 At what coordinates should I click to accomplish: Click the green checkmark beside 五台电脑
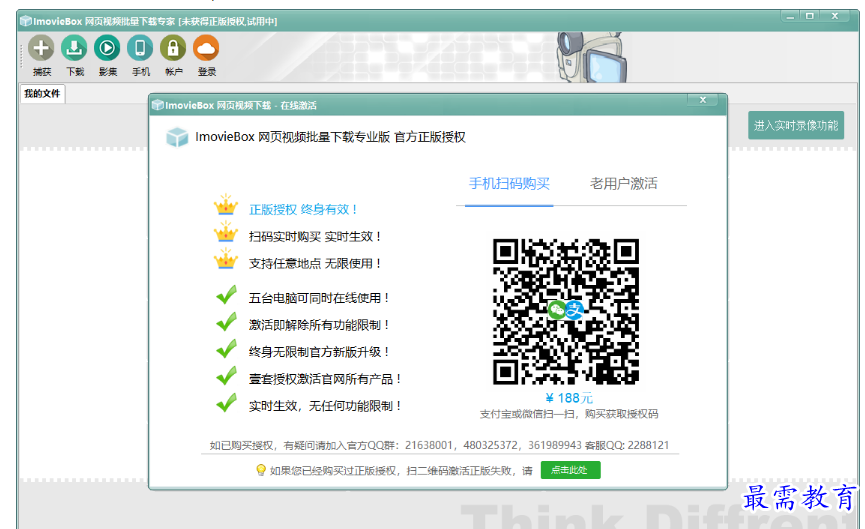226,295
